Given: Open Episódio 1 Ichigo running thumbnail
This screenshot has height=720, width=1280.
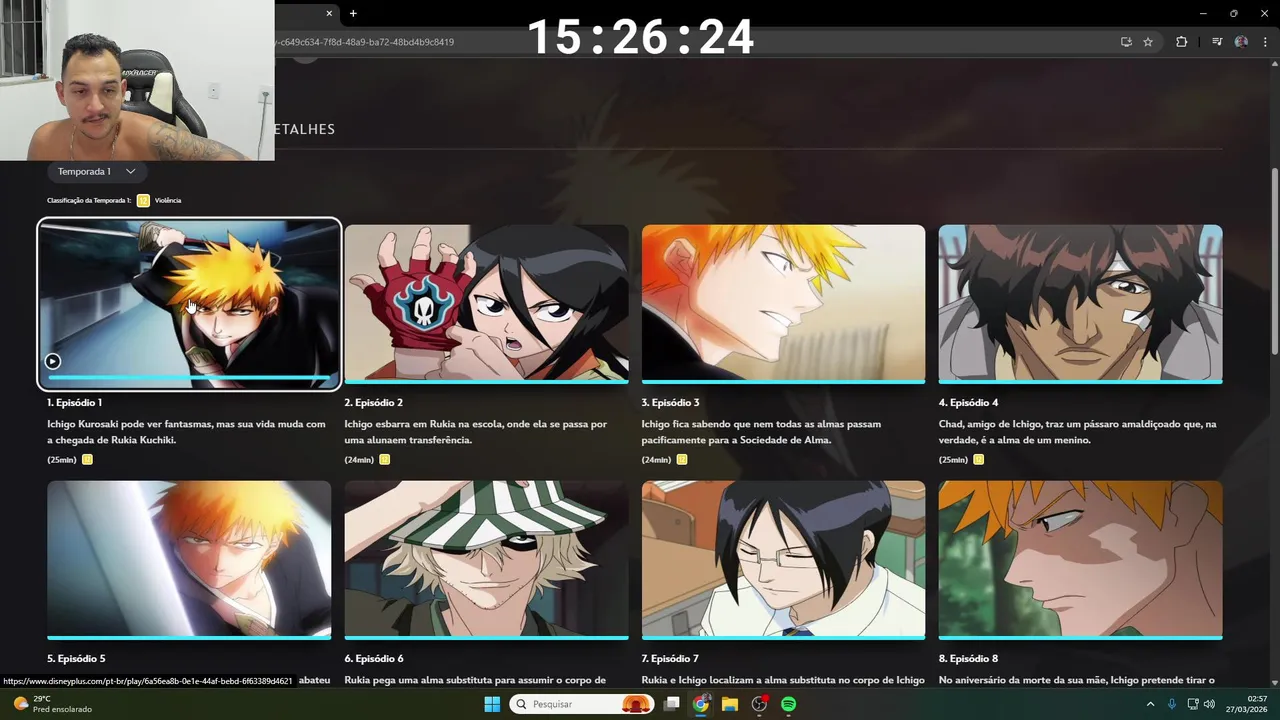Looking at the screenshot, I should click(x=189, y=303).
